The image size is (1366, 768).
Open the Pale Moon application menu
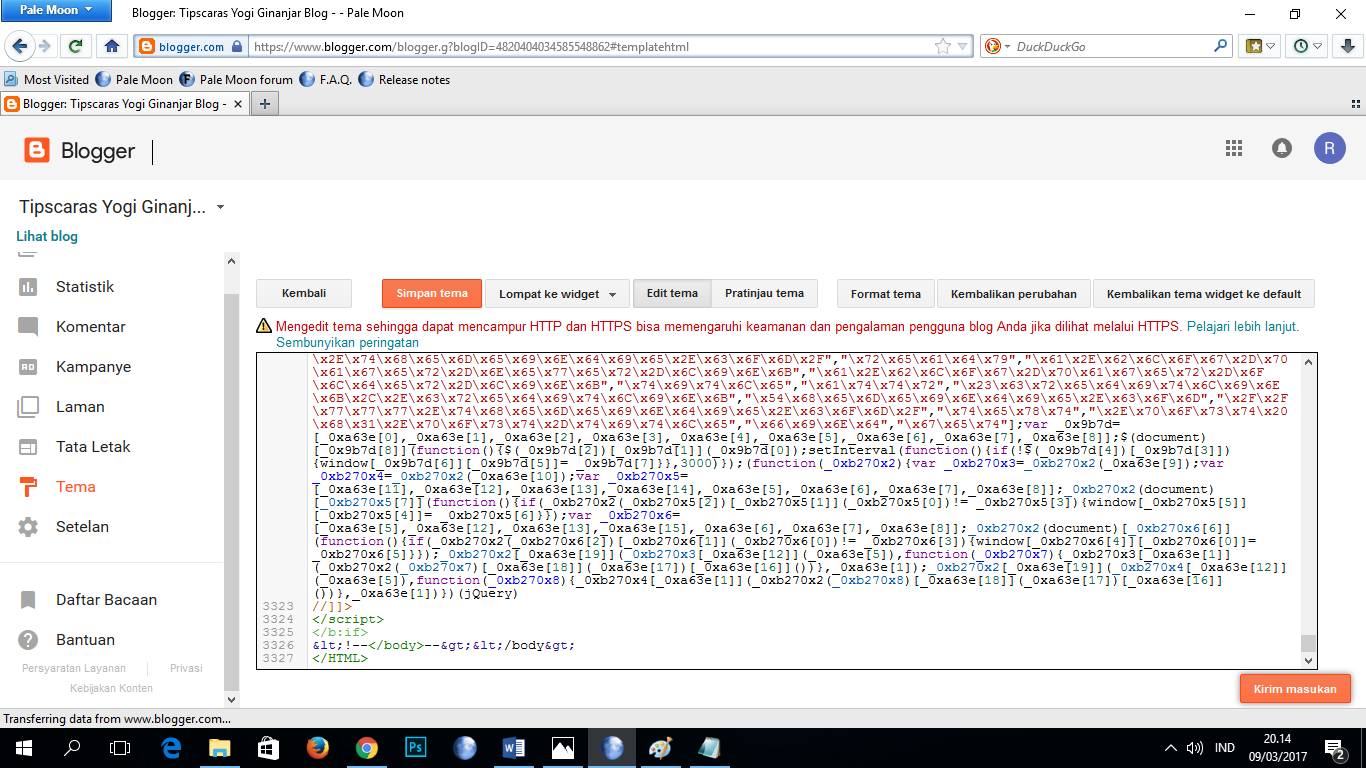[x=57, y=10]
